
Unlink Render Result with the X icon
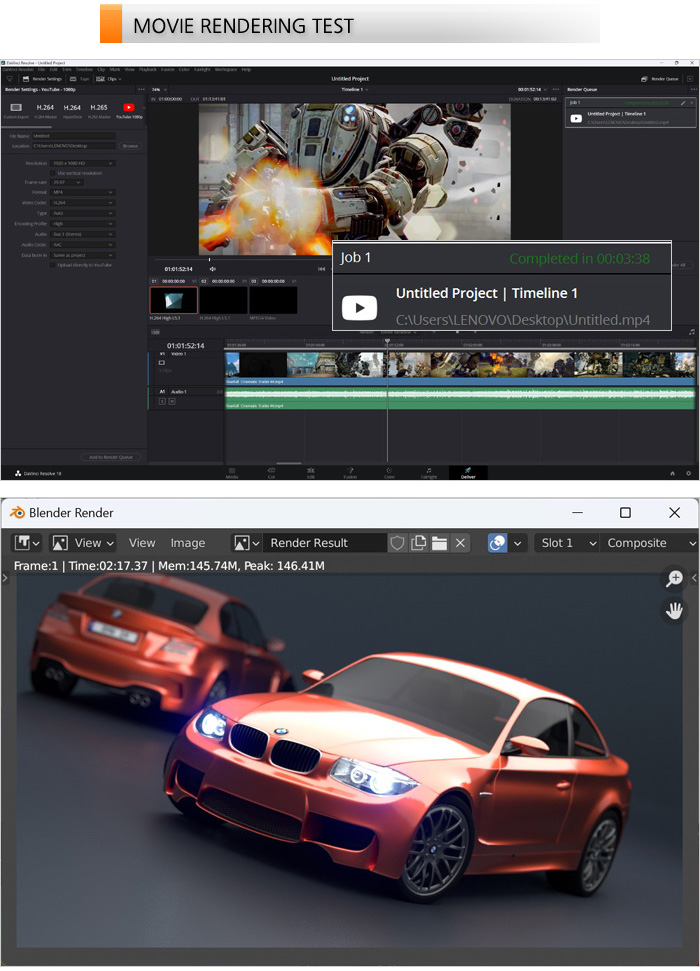[460, 543]
